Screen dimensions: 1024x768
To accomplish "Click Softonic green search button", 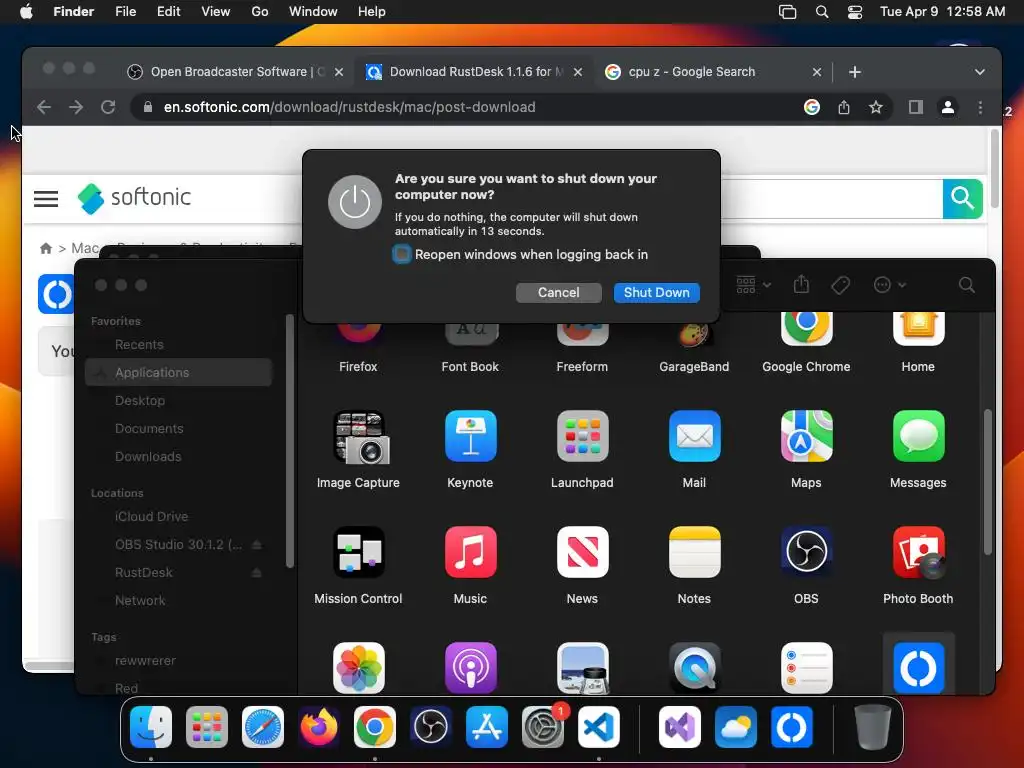I will pyautogui.click(x=963, y=199).
